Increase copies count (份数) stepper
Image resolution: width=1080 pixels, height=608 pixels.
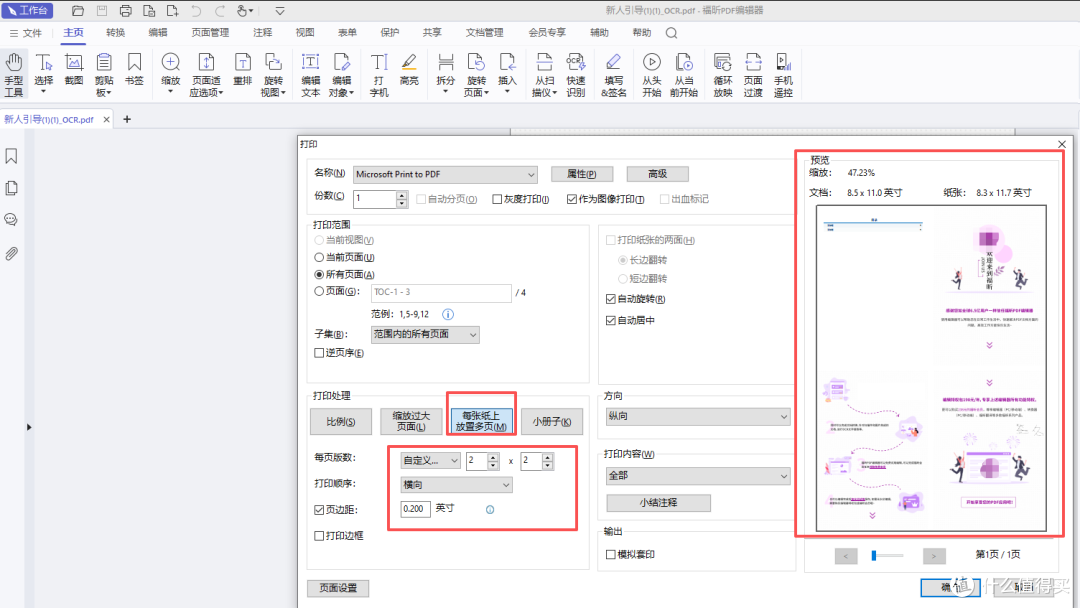click(402, 196)
